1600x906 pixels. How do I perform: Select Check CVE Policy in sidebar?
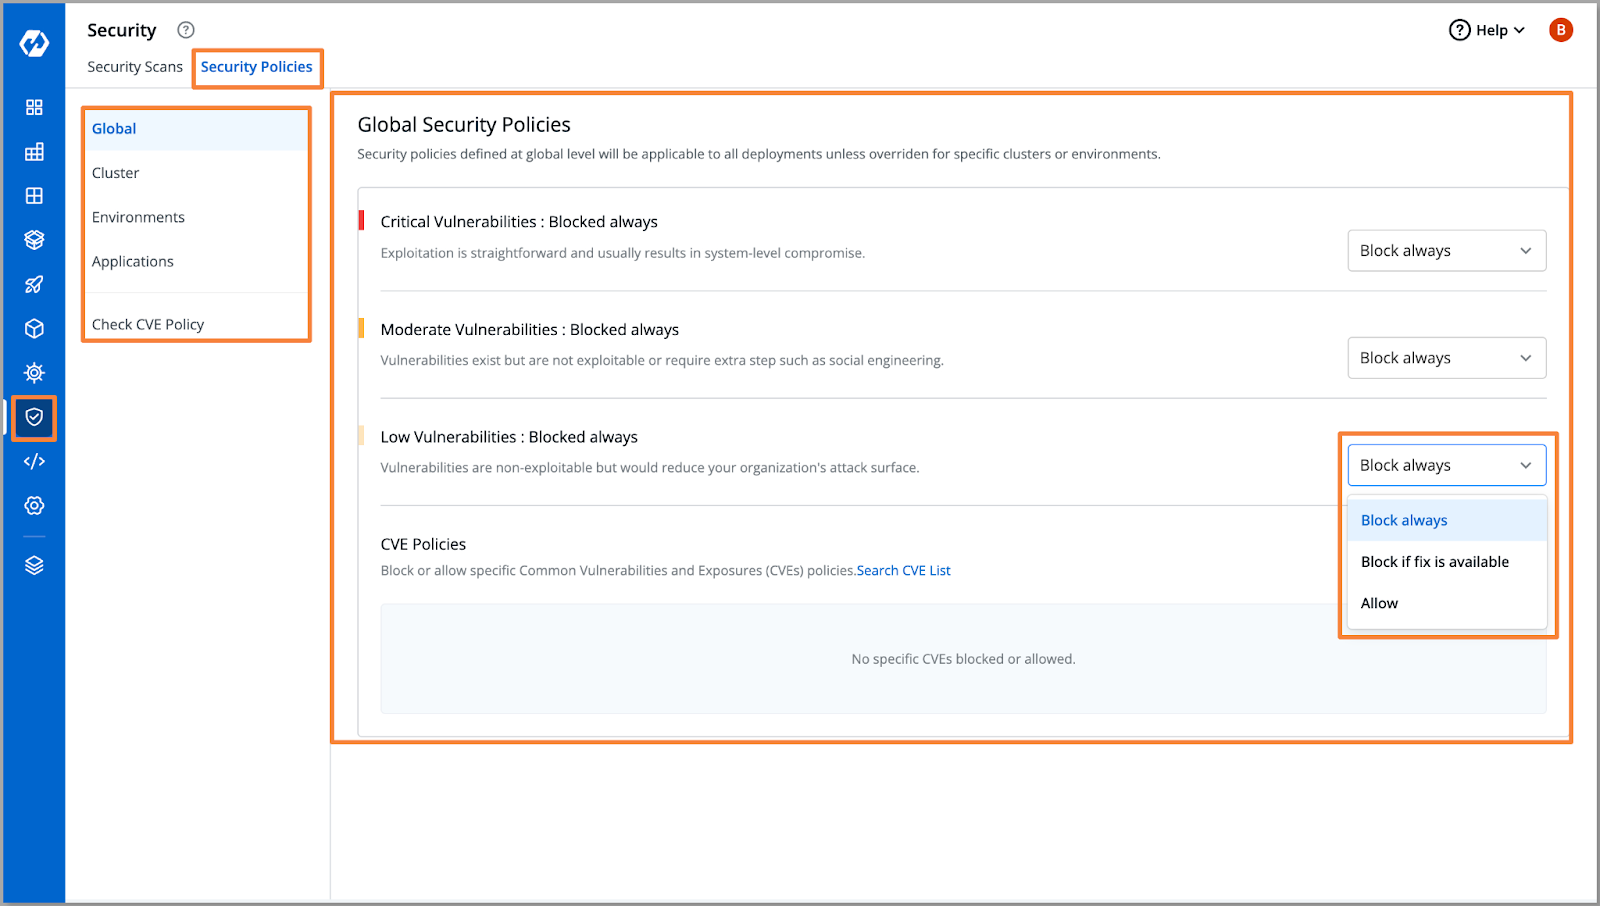148,324
